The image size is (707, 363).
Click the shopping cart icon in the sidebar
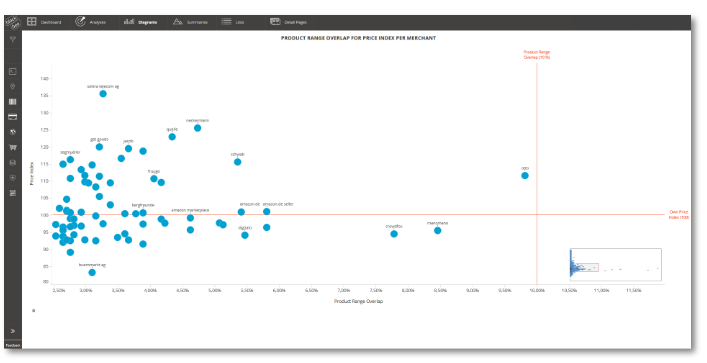click(x=13, y=147)
